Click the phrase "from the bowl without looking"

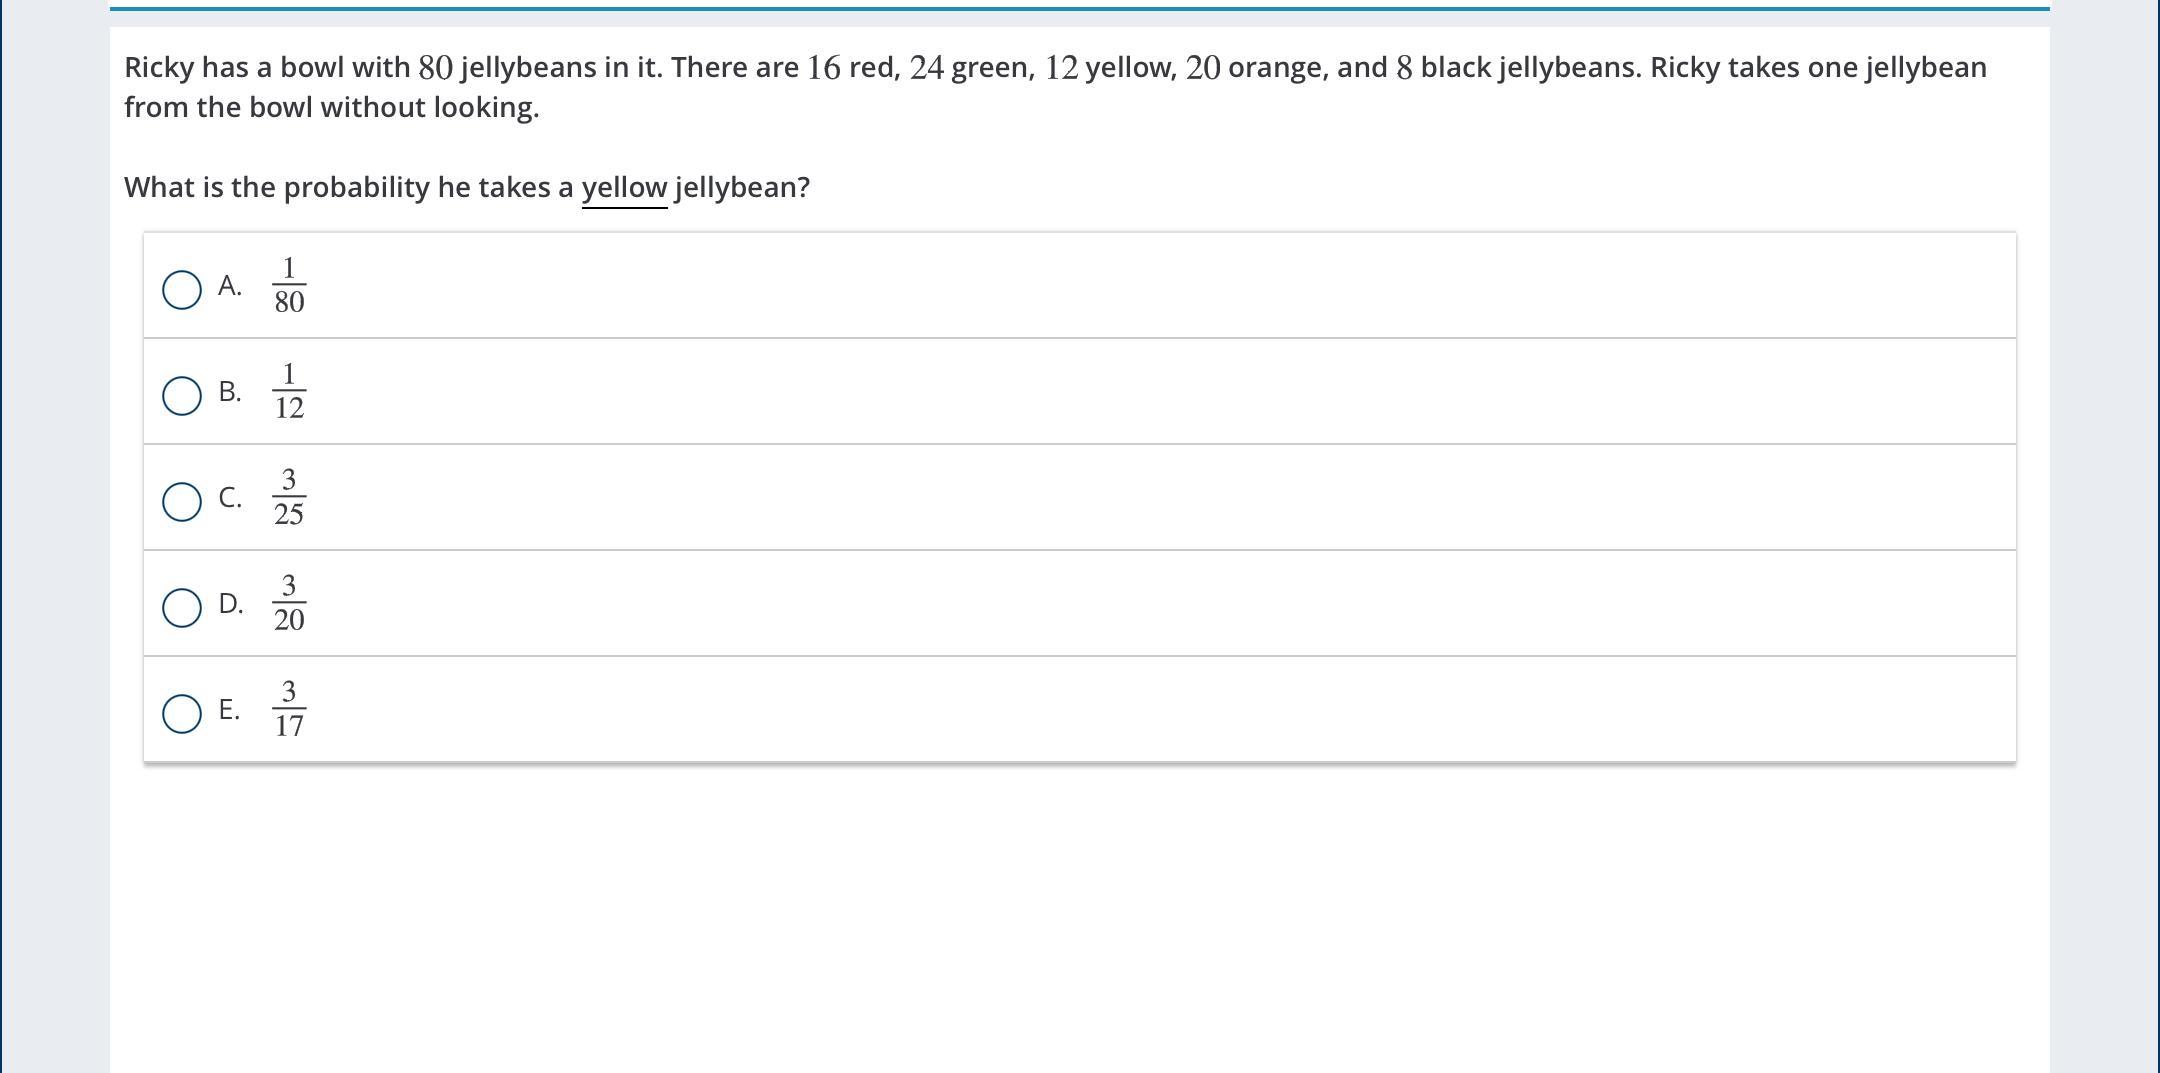tap(331, 108)
